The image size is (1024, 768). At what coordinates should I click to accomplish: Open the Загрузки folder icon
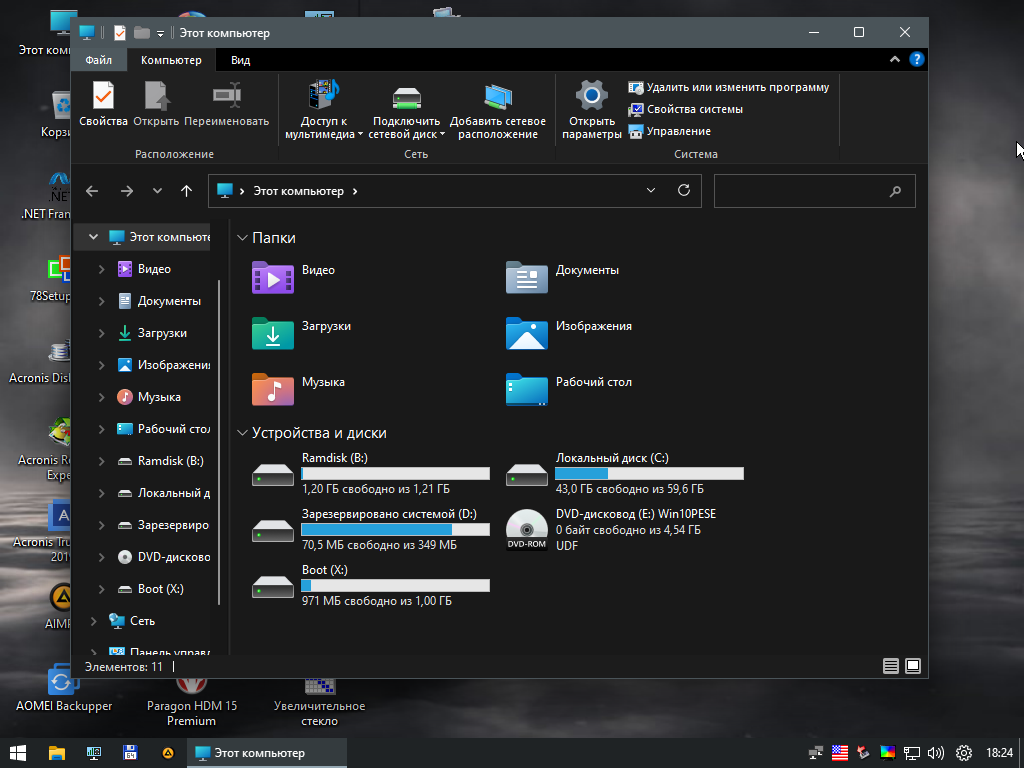click(x=272, y=333)
